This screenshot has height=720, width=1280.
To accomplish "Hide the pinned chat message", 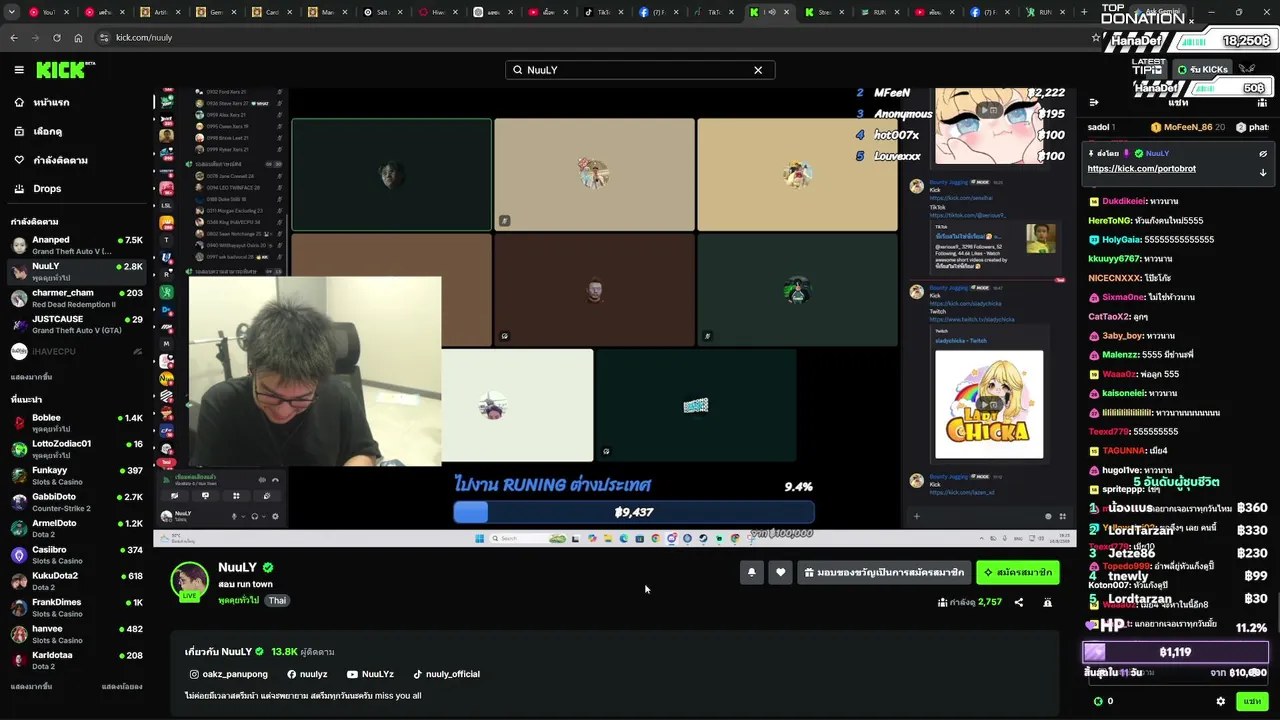I will click(x=1263, y=154).
